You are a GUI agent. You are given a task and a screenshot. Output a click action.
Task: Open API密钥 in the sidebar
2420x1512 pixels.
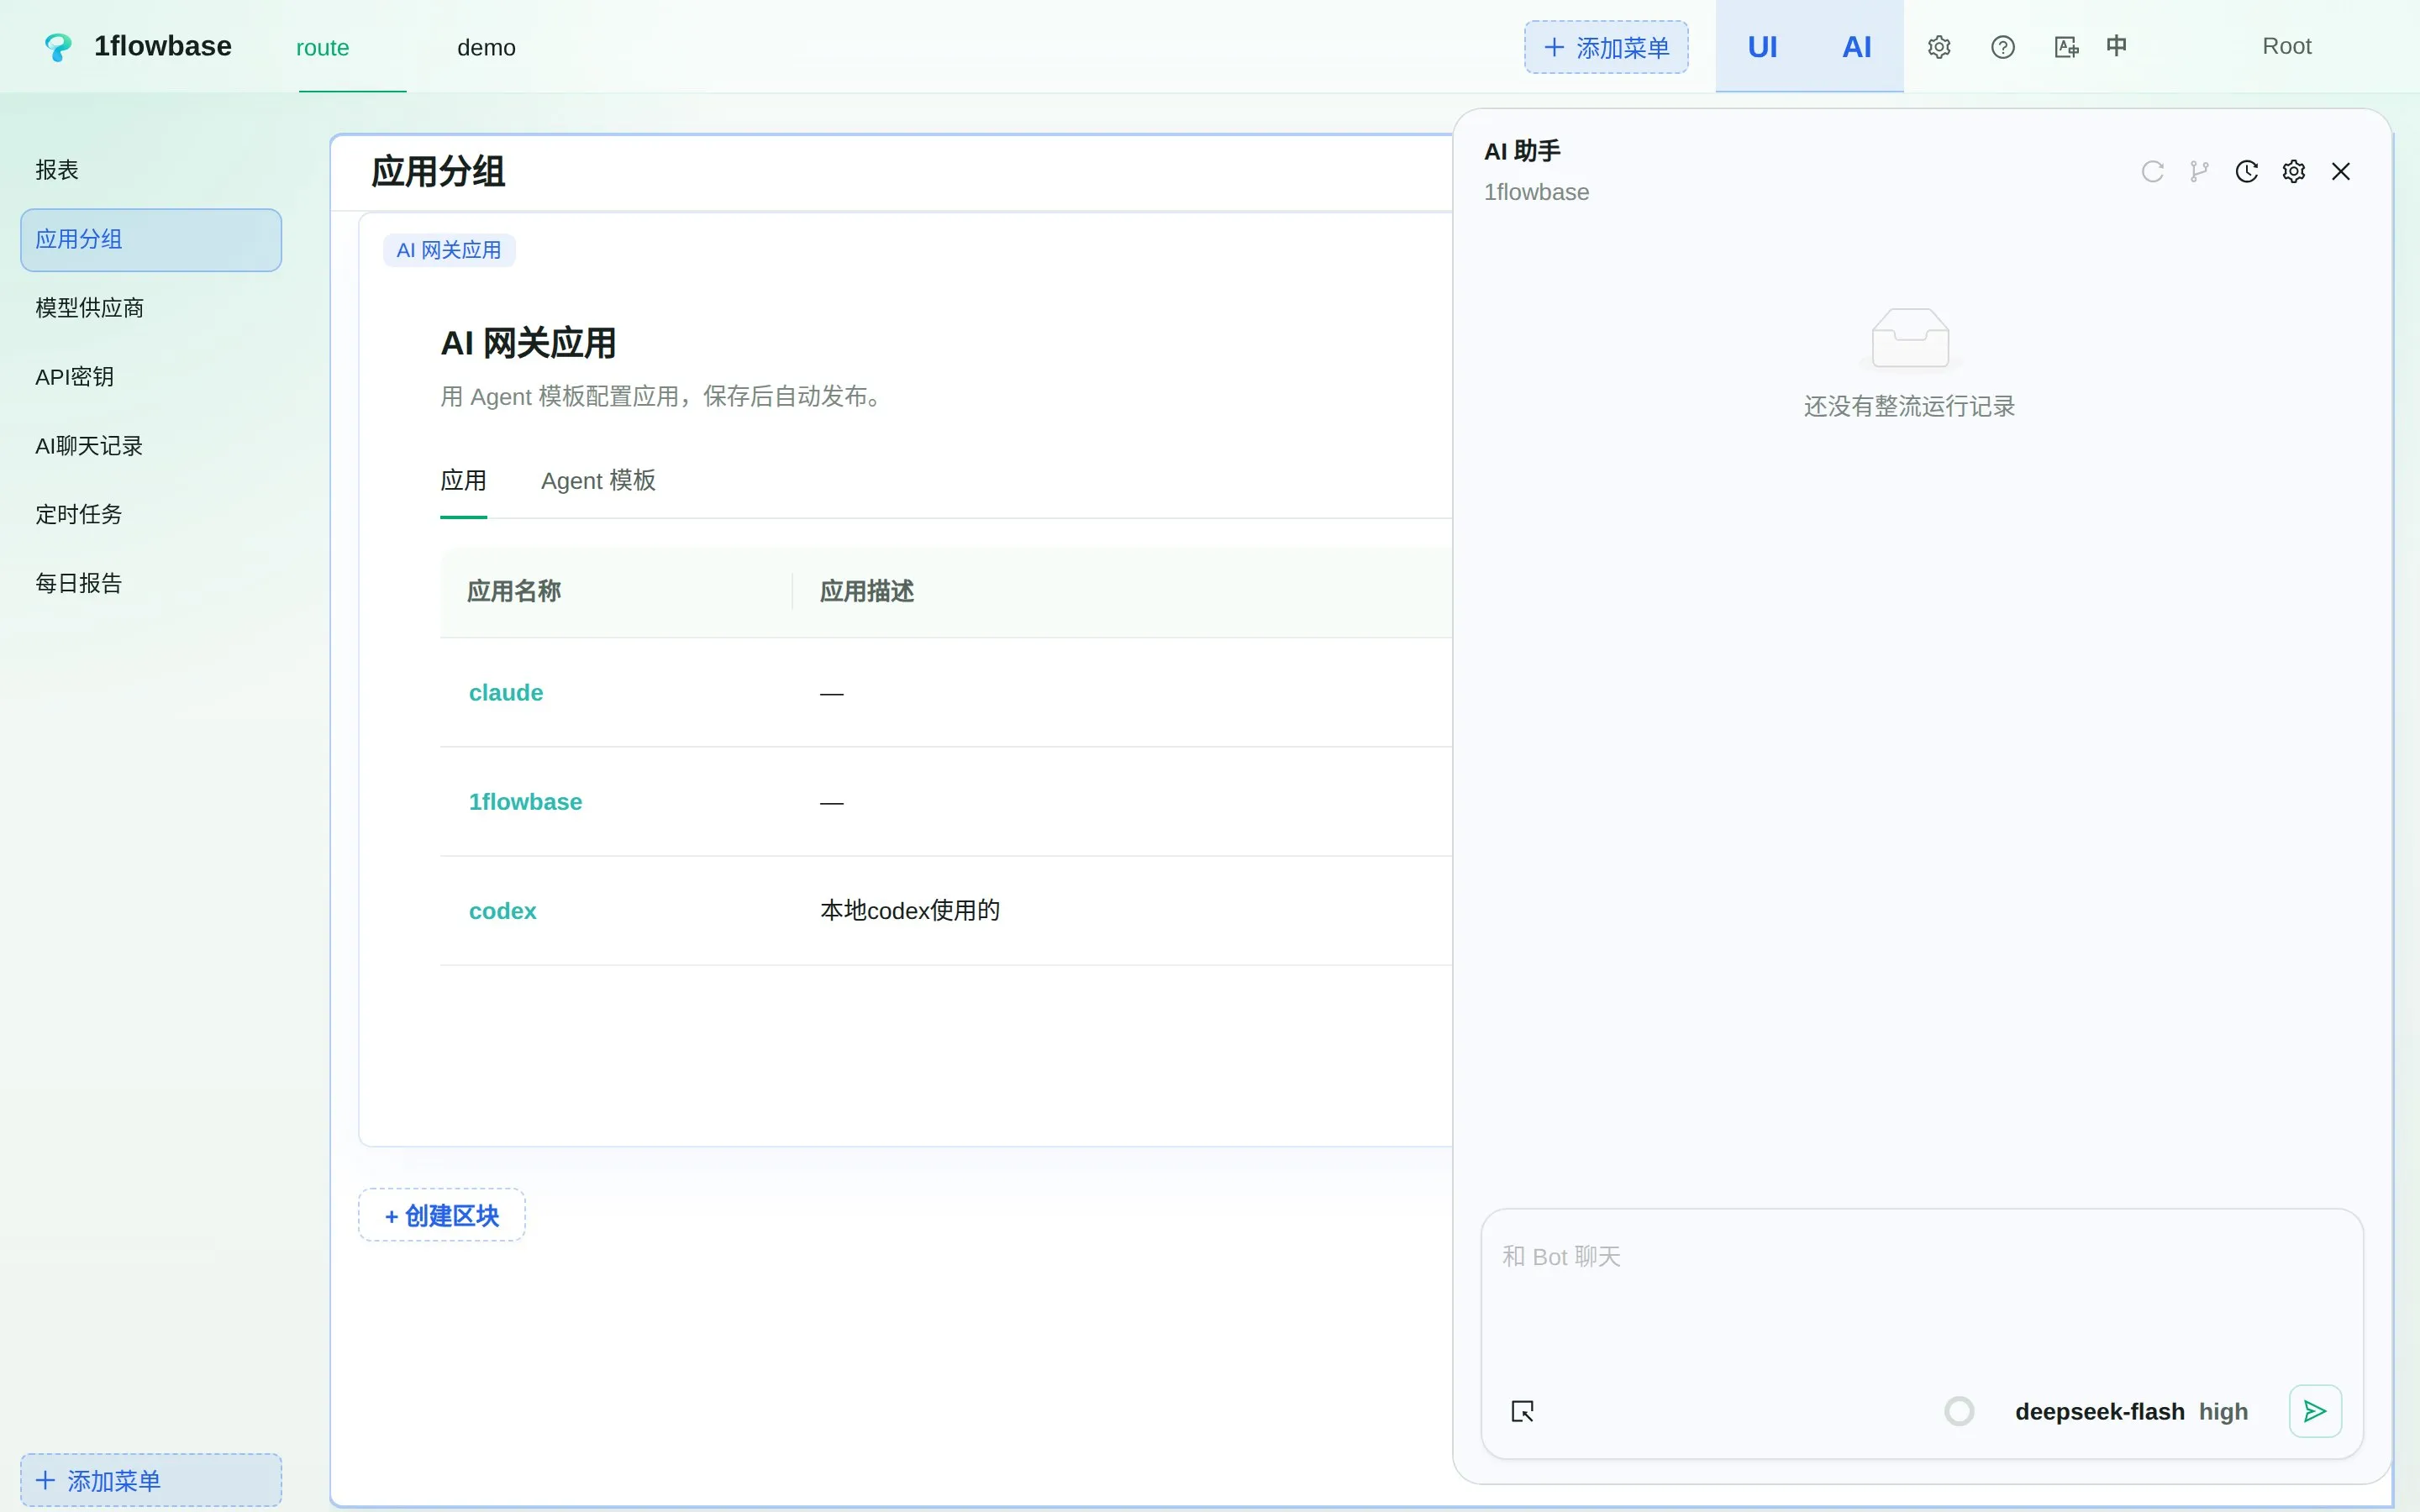(x=151, y=377)
